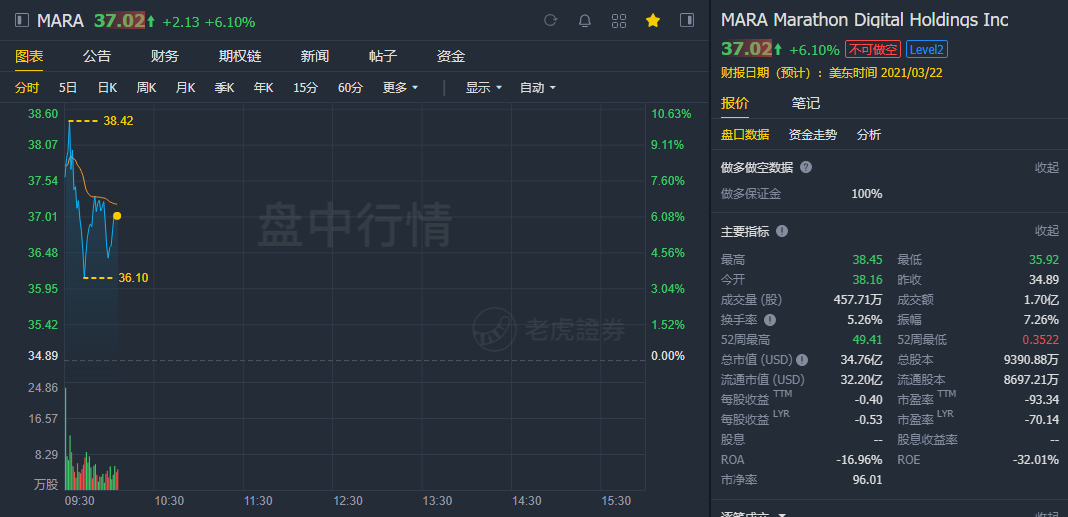1068x517 pixels.
Task: Click the 38.42 high price marker
Action: (x=118, y=121)
